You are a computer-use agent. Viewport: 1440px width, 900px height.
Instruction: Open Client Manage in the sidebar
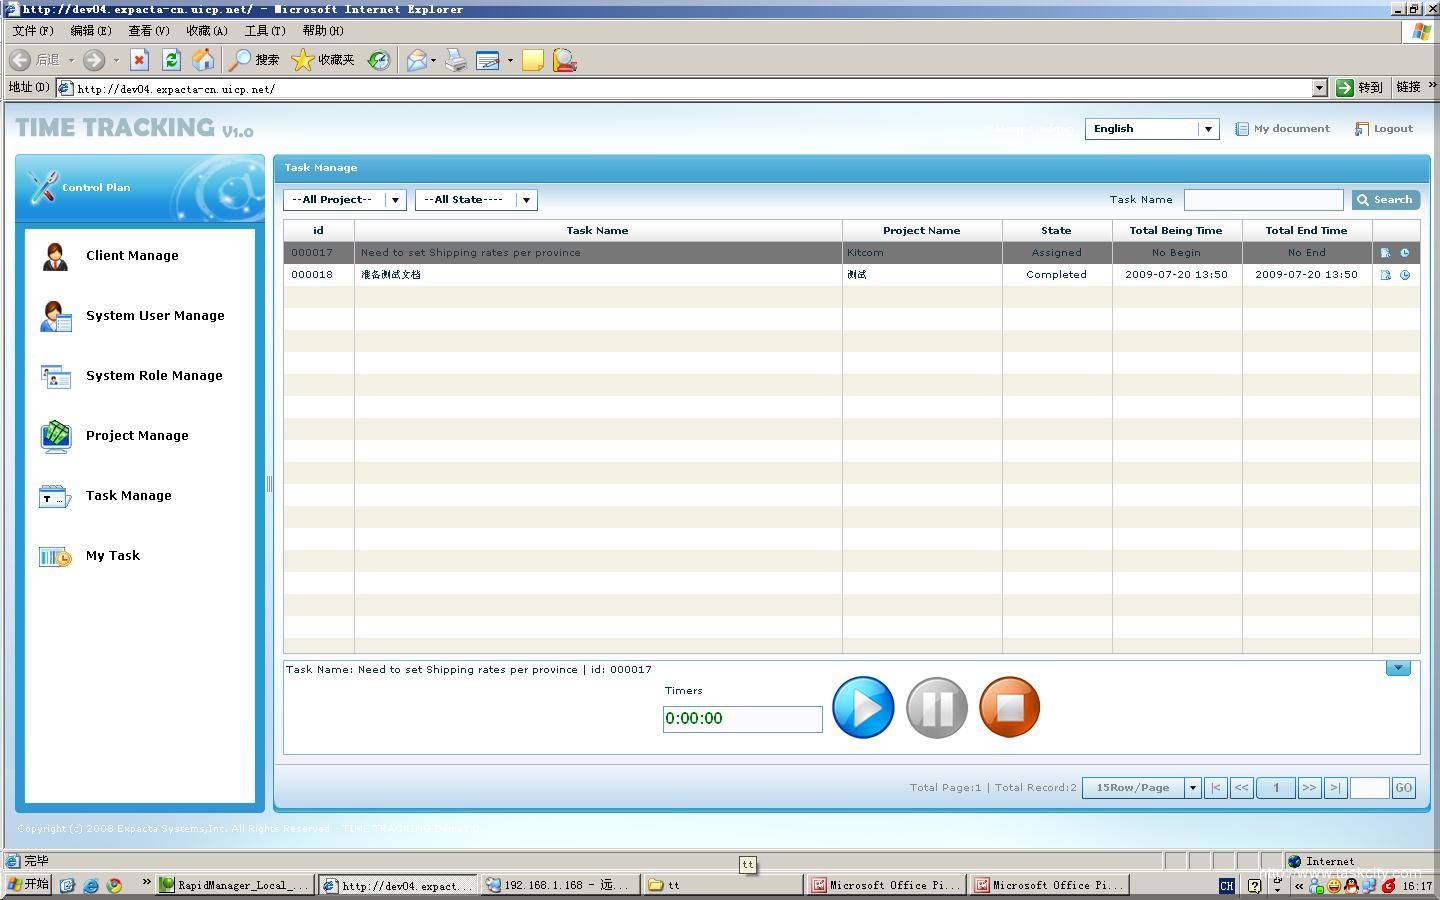[x=132, y=256]
